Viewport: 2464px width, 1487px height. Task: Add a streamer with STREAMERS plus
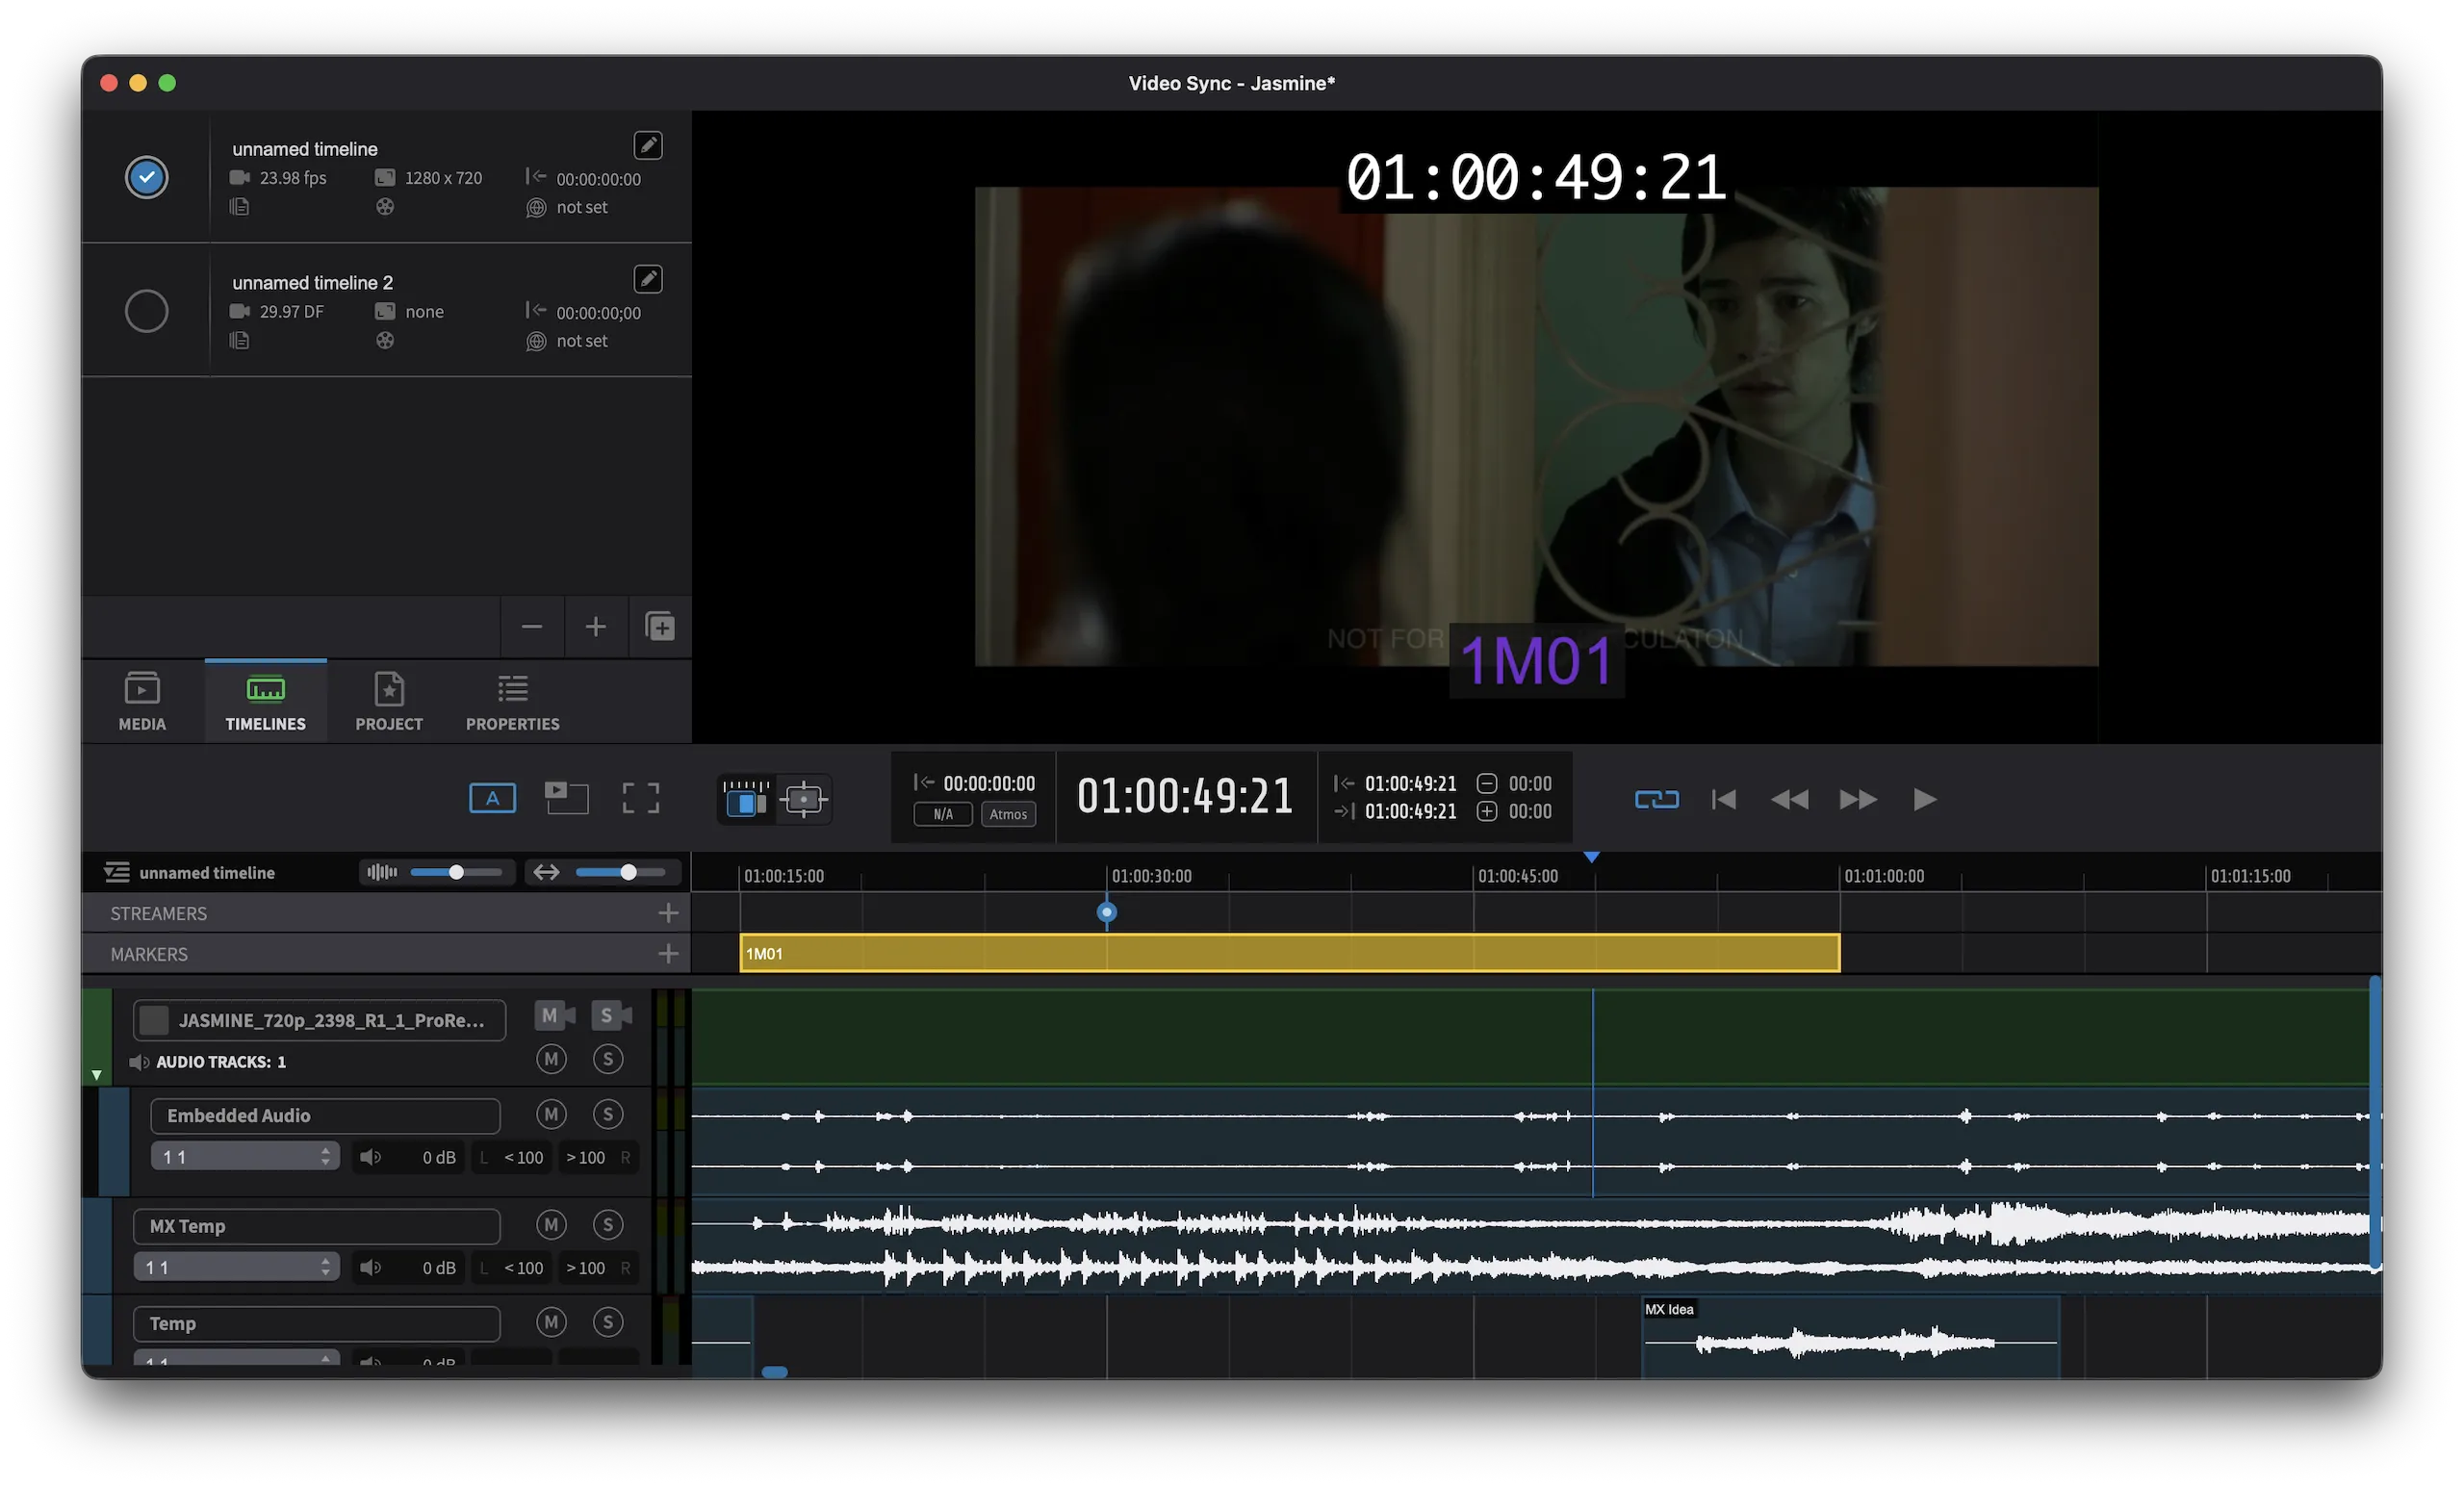[x=668, y=914]
